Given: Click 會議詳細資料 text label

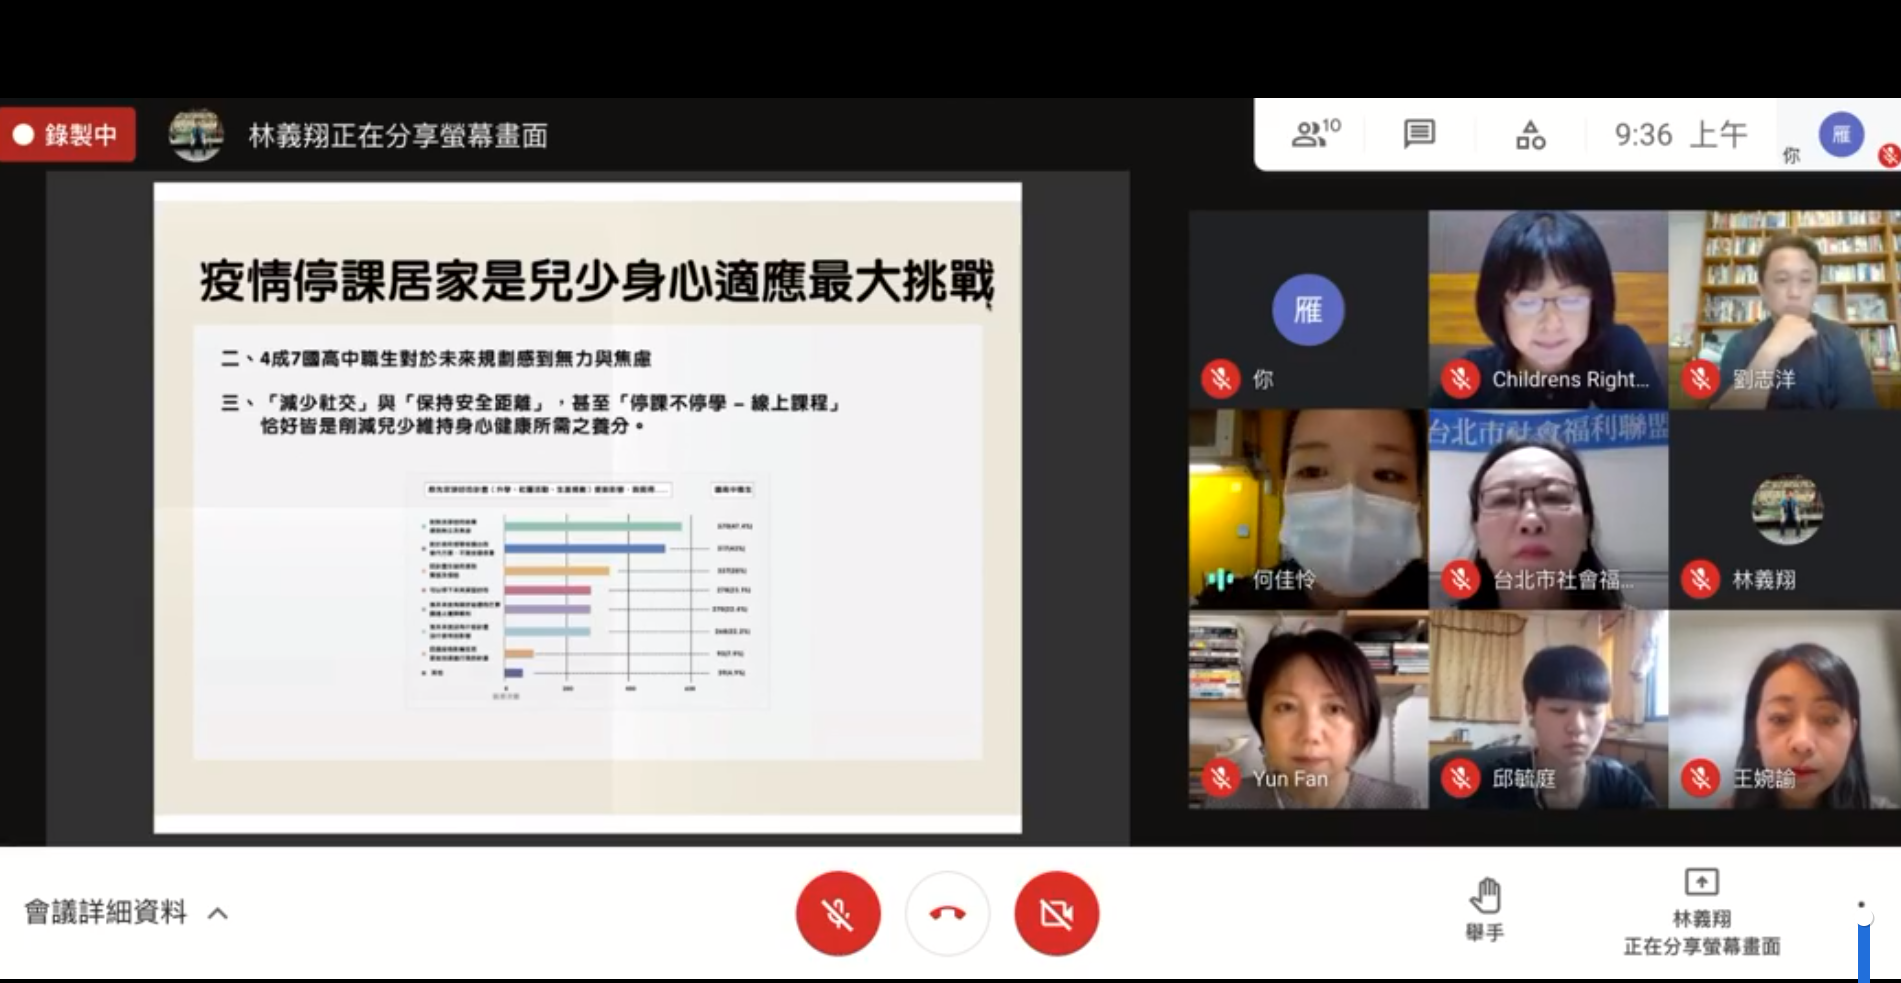Looking at the screenshot, I should [x=105, y=912].
